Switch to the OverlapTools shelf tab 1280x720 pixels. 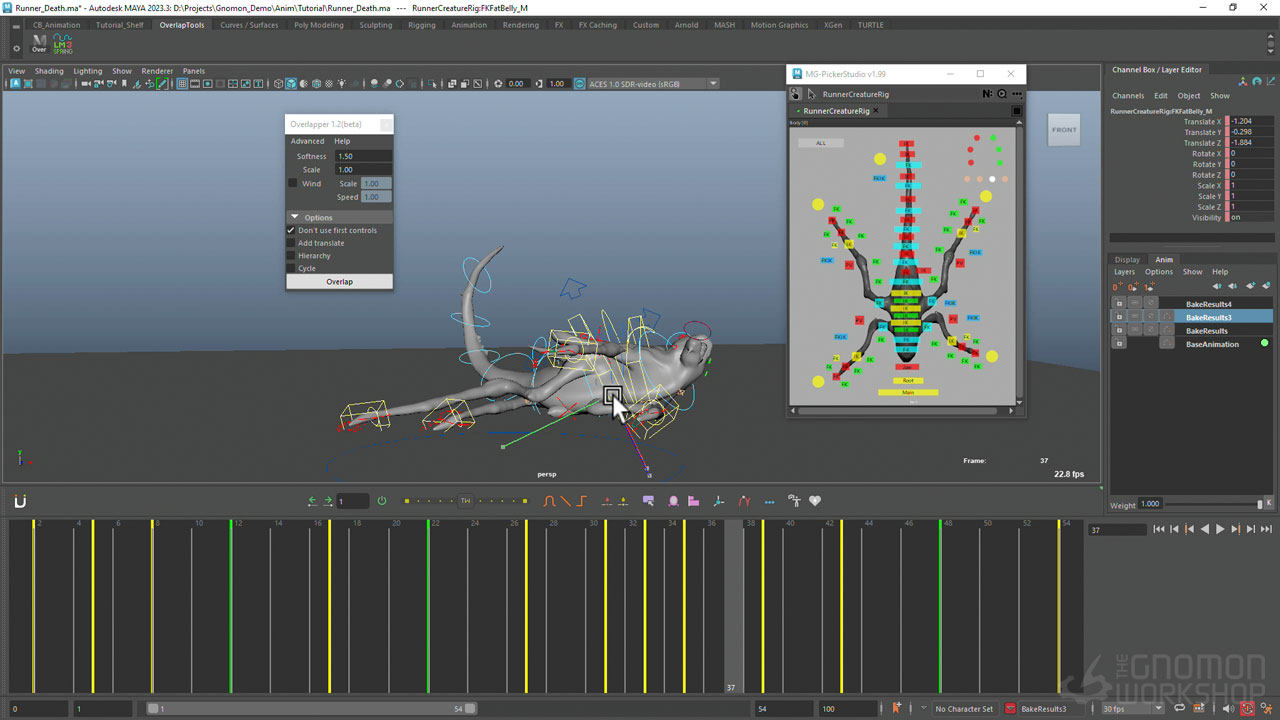[x=181, y=25]
